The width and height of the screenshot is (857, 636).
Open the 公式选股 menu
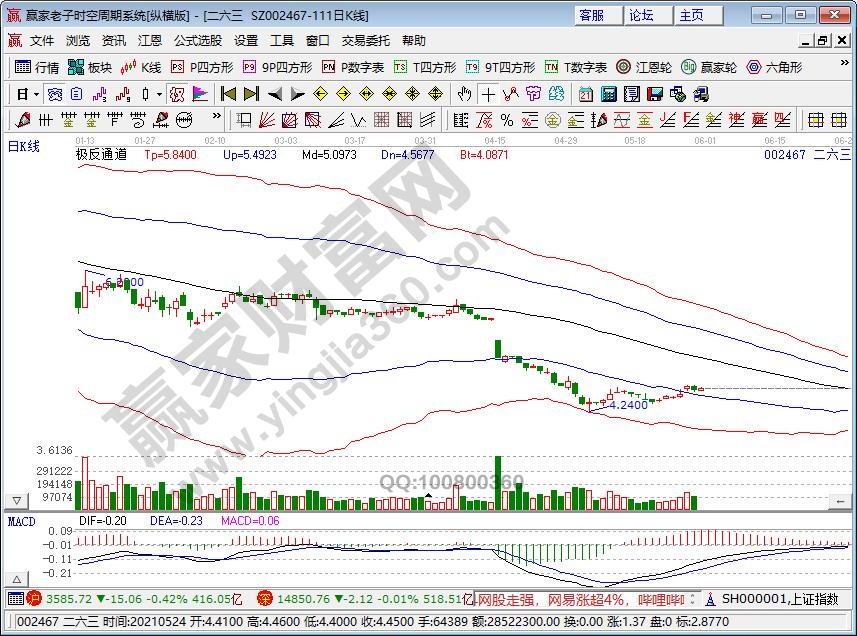pos(198,41)
